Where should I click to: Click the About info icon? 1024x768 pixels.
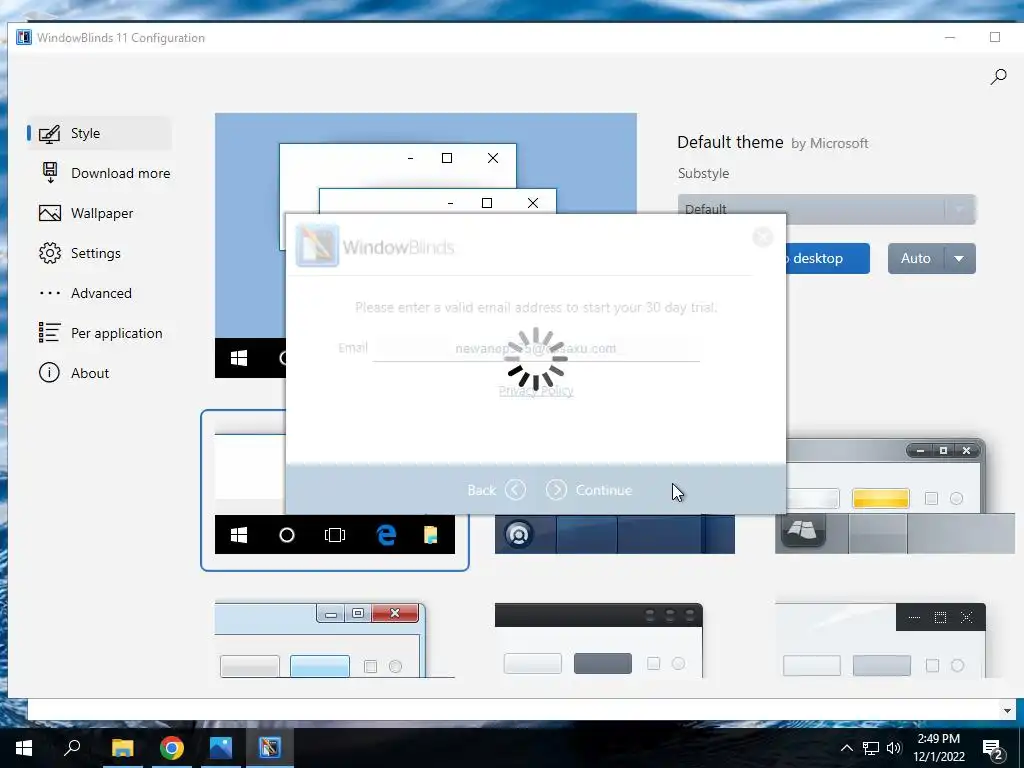pyautogui.click(x=50, y=373)
